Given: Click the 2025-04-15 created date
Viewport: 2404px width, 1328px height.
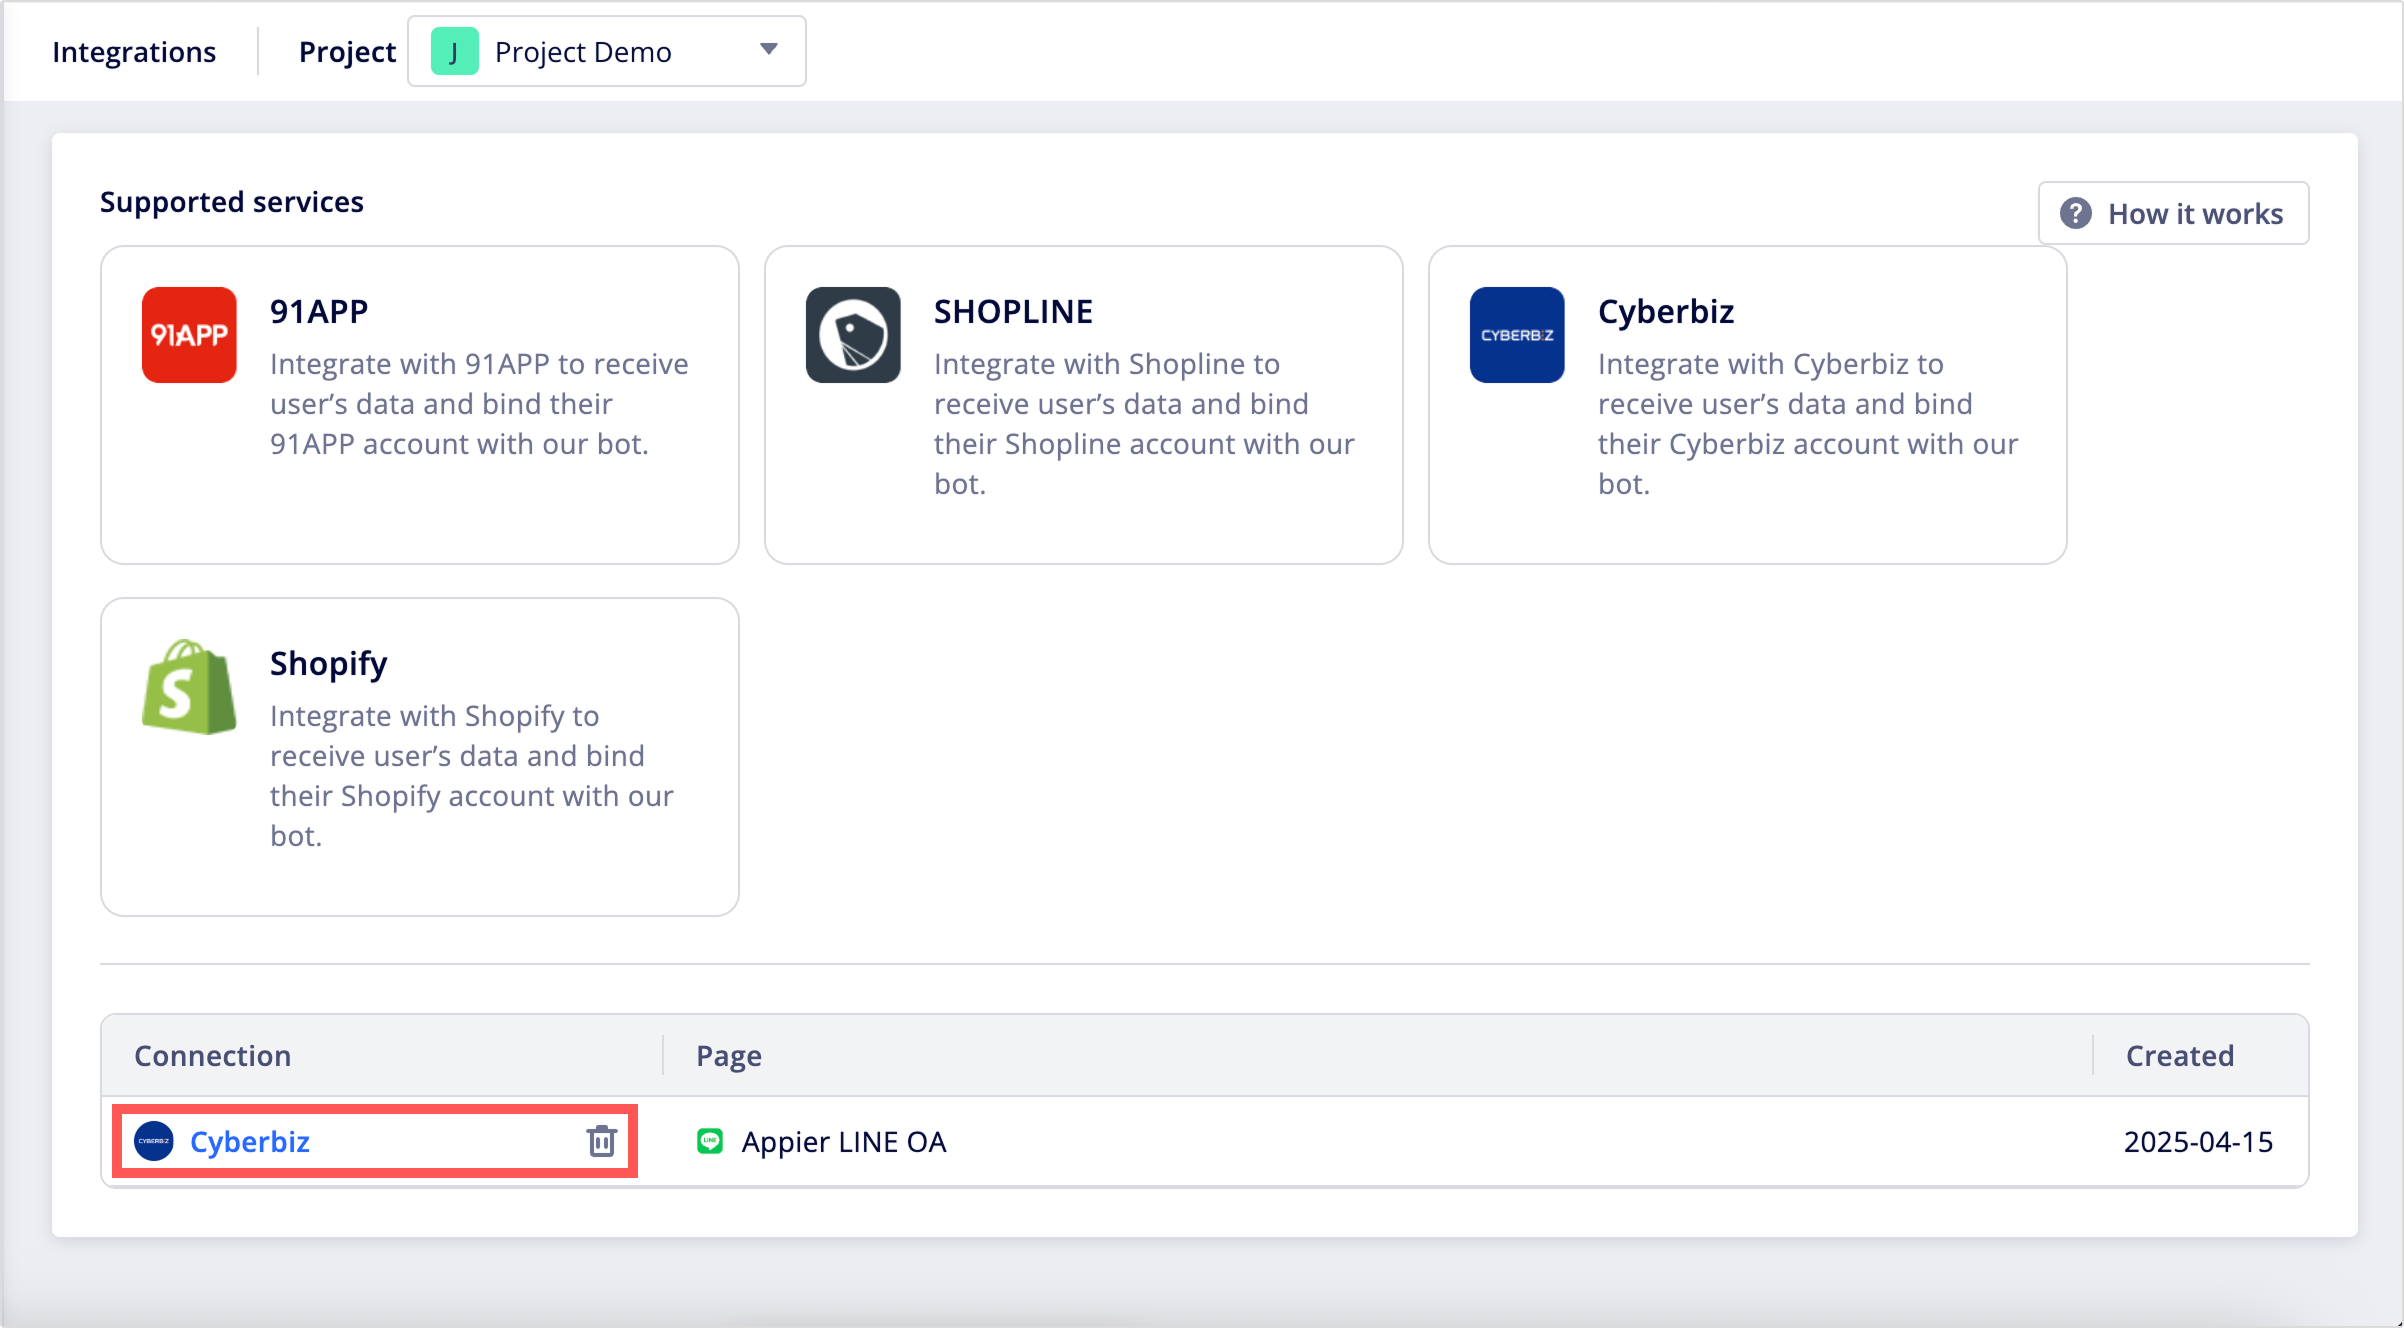Looking at the screenshot, I should [2198, 1141].
